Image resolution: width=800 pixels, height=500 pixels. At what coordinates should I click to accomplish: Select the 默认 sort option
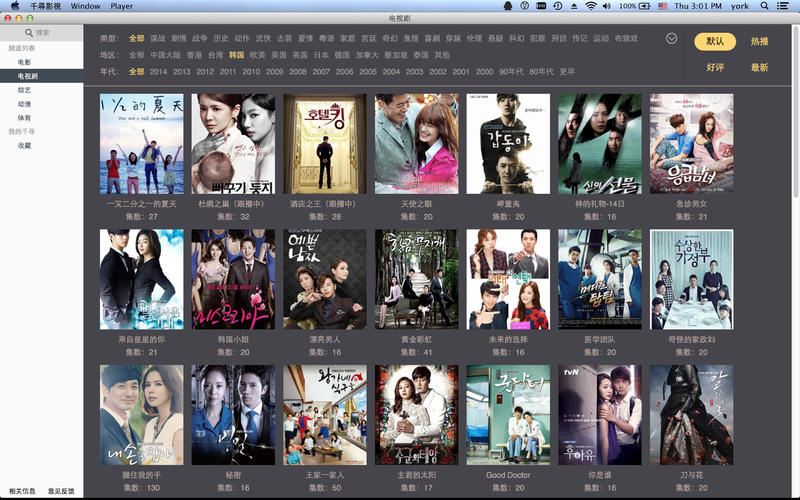point(715,42)
